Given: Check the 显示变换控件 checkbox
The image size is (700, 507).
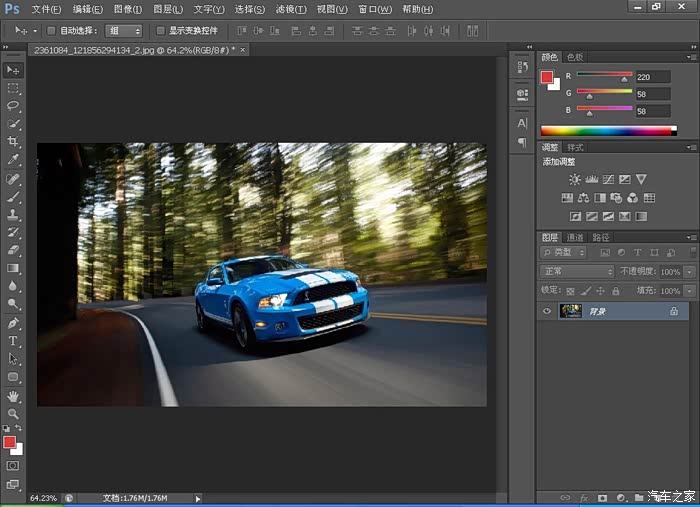Looking at the screenshot, I should pyautogui.click(x=160, y=31).
